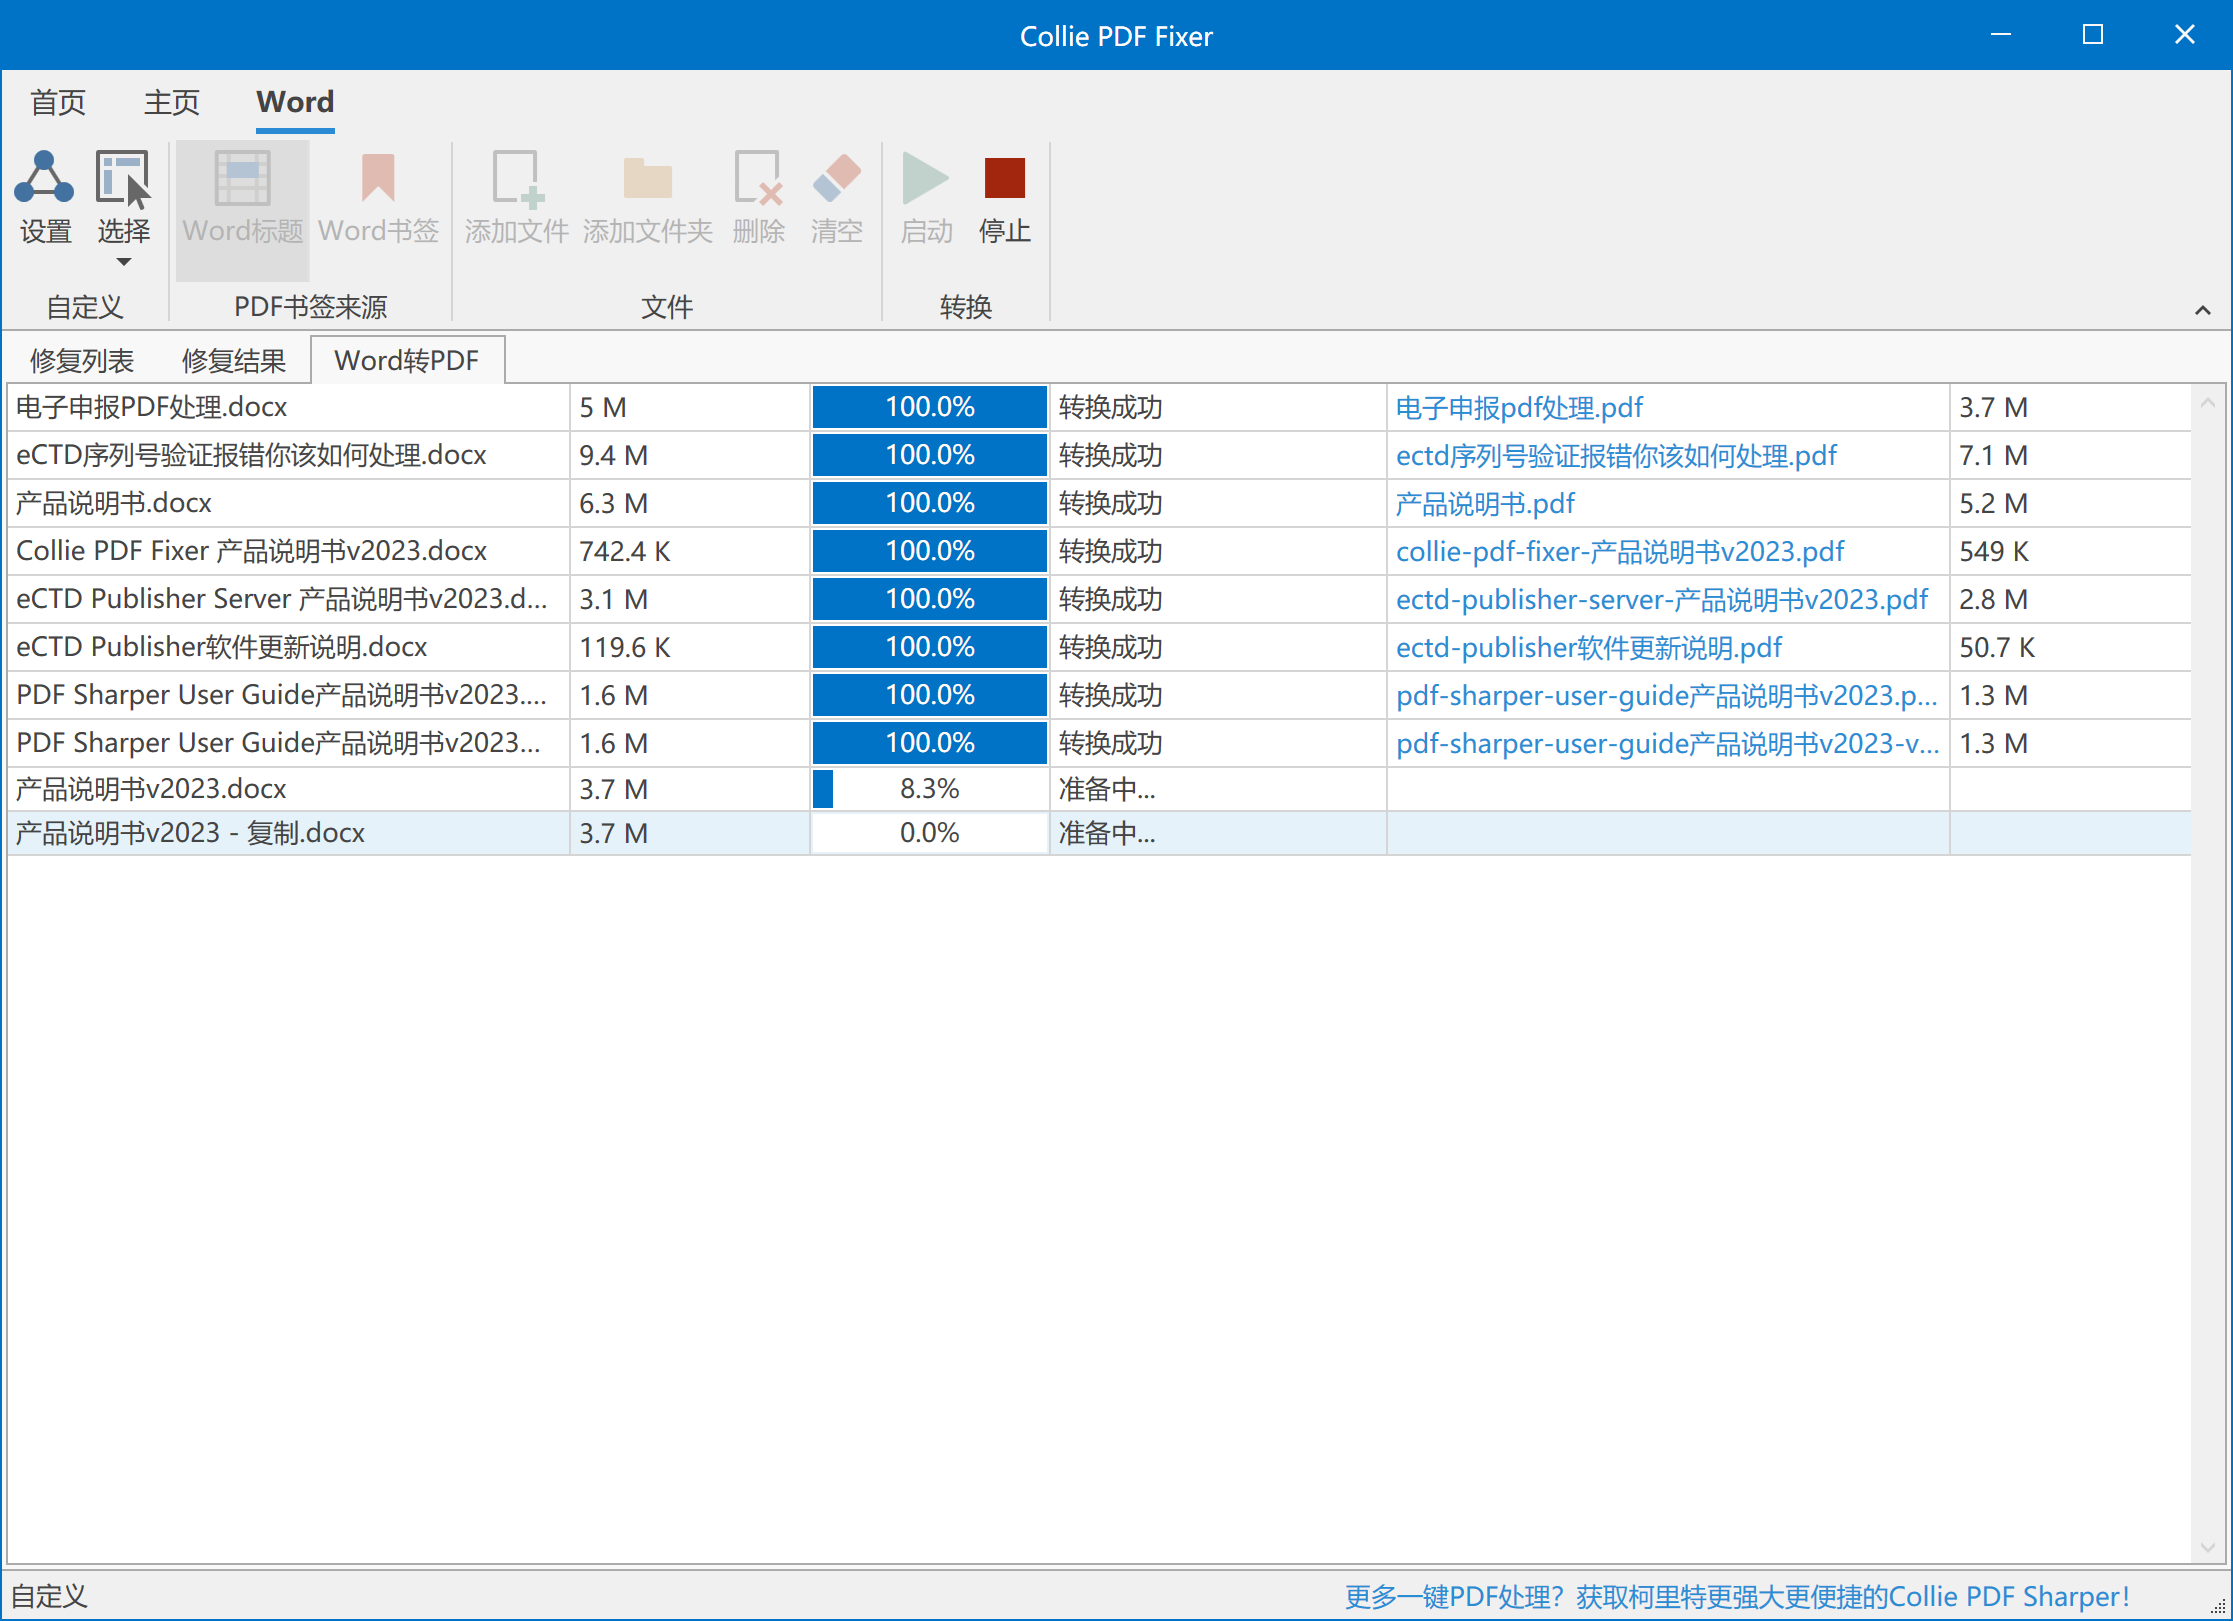Click the 8.3% progress bar
The height and width of the screenshot is (1621, 2233).
[929, 789]
